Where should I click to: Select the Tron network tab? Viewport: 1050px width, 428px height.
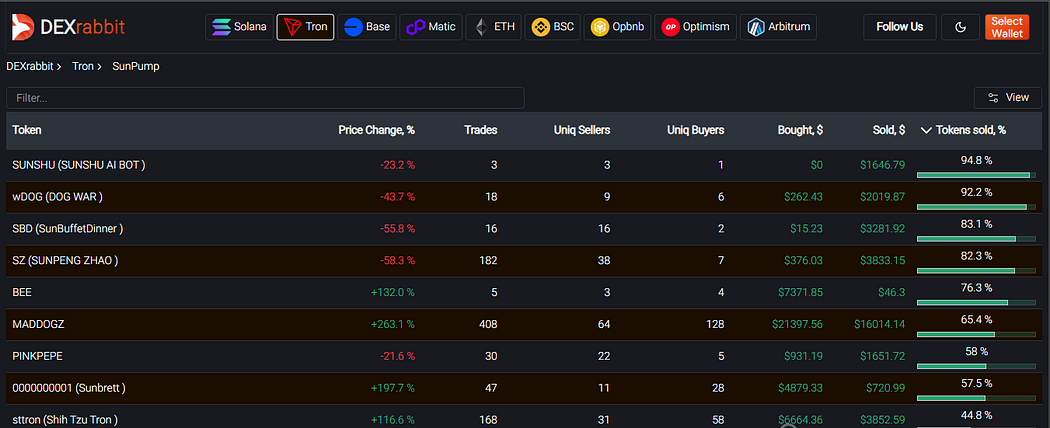pyautogui.click(x=305, y=27)
